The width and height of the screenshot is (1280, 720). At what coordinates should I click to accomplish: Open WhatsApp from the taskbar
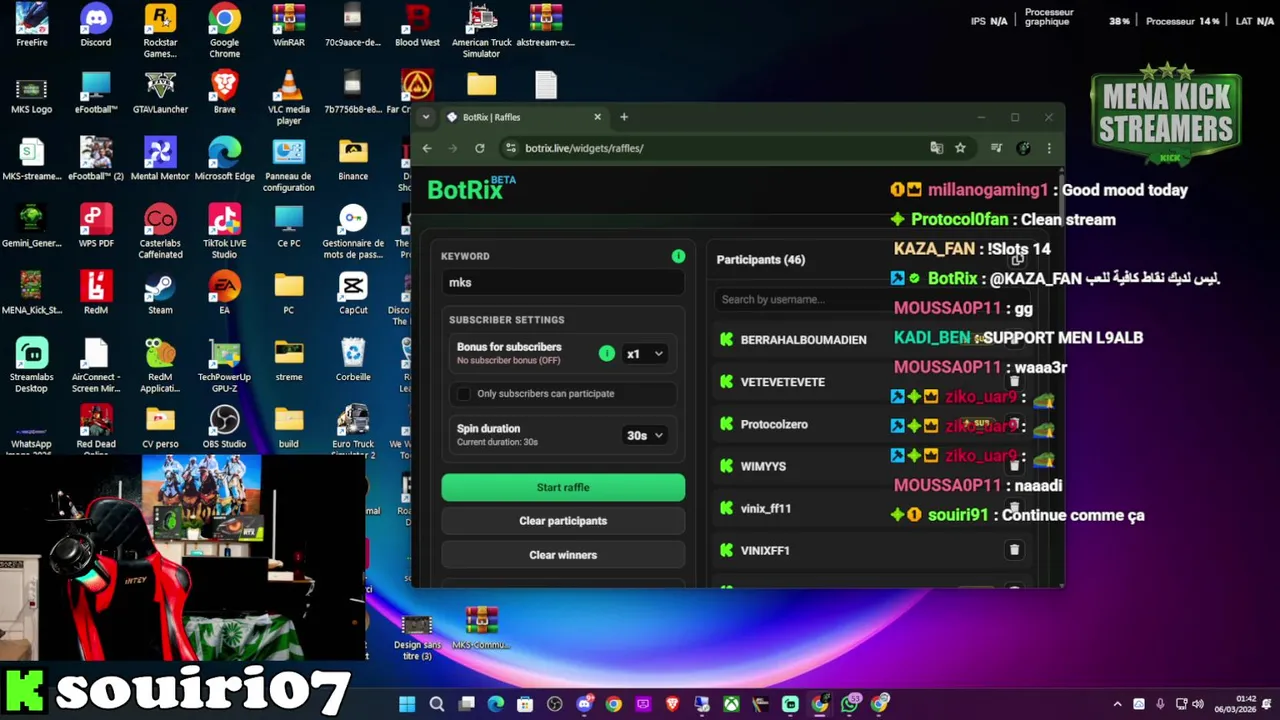[850, 704]
